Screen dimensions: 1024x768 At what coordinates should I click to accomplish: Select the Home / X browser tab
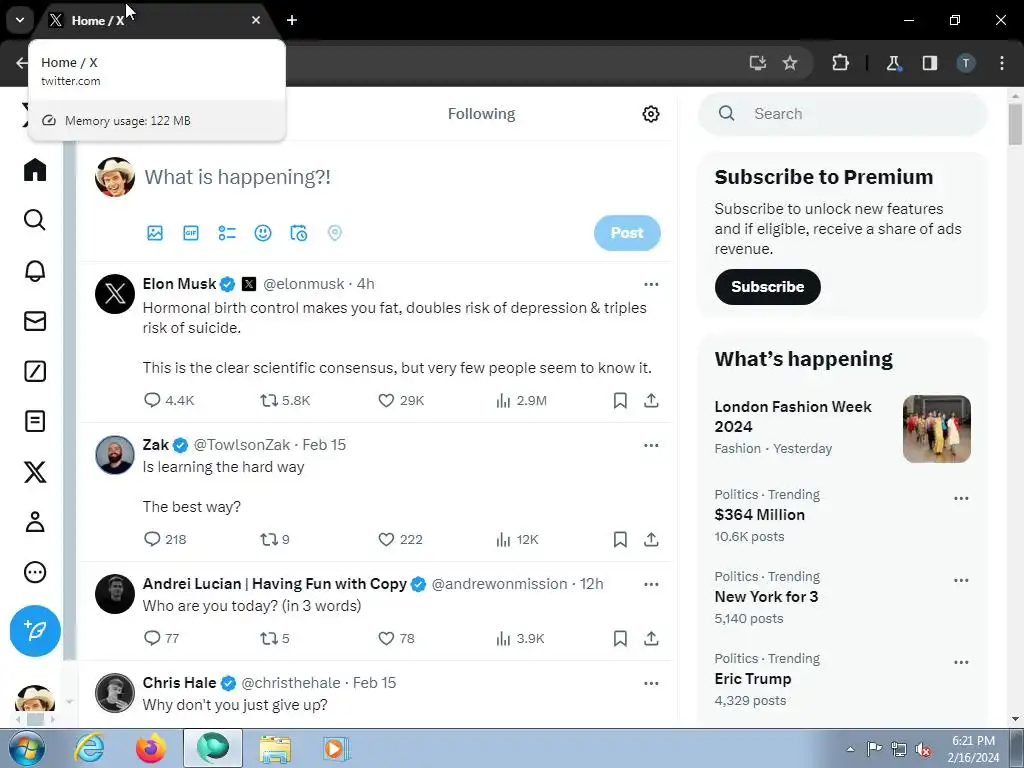[x=155, y=20]
